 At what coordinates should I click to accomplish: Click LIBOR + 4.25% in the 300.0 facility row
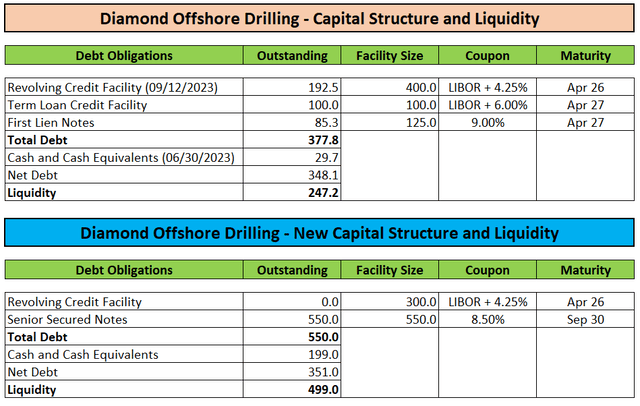click(x=488, y=302)
